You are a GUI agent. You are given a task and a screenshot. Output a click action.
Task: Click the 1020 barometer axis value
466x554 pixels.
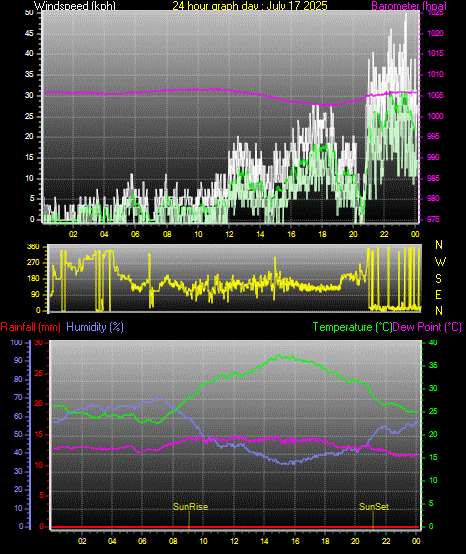click(435, 34)
